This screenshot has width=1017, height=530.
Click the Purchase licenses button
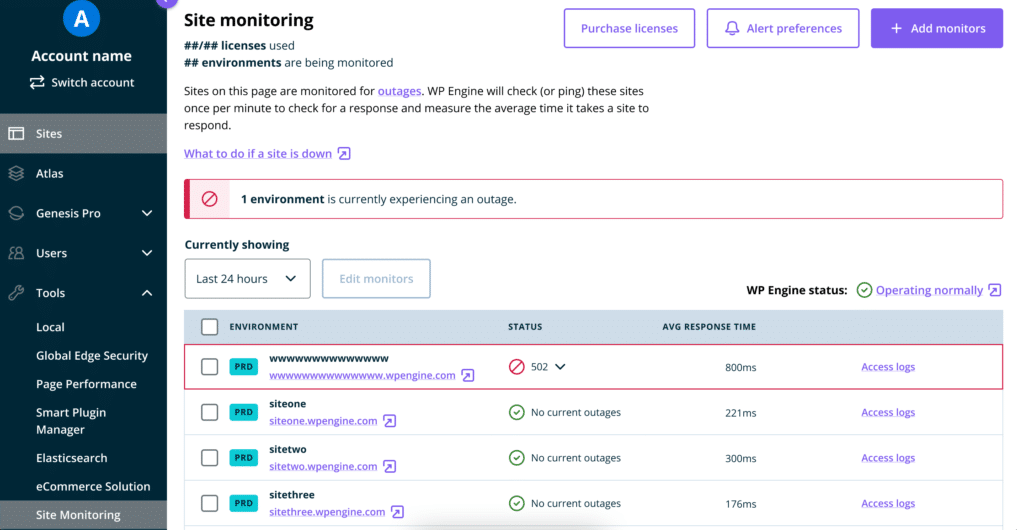629,28
